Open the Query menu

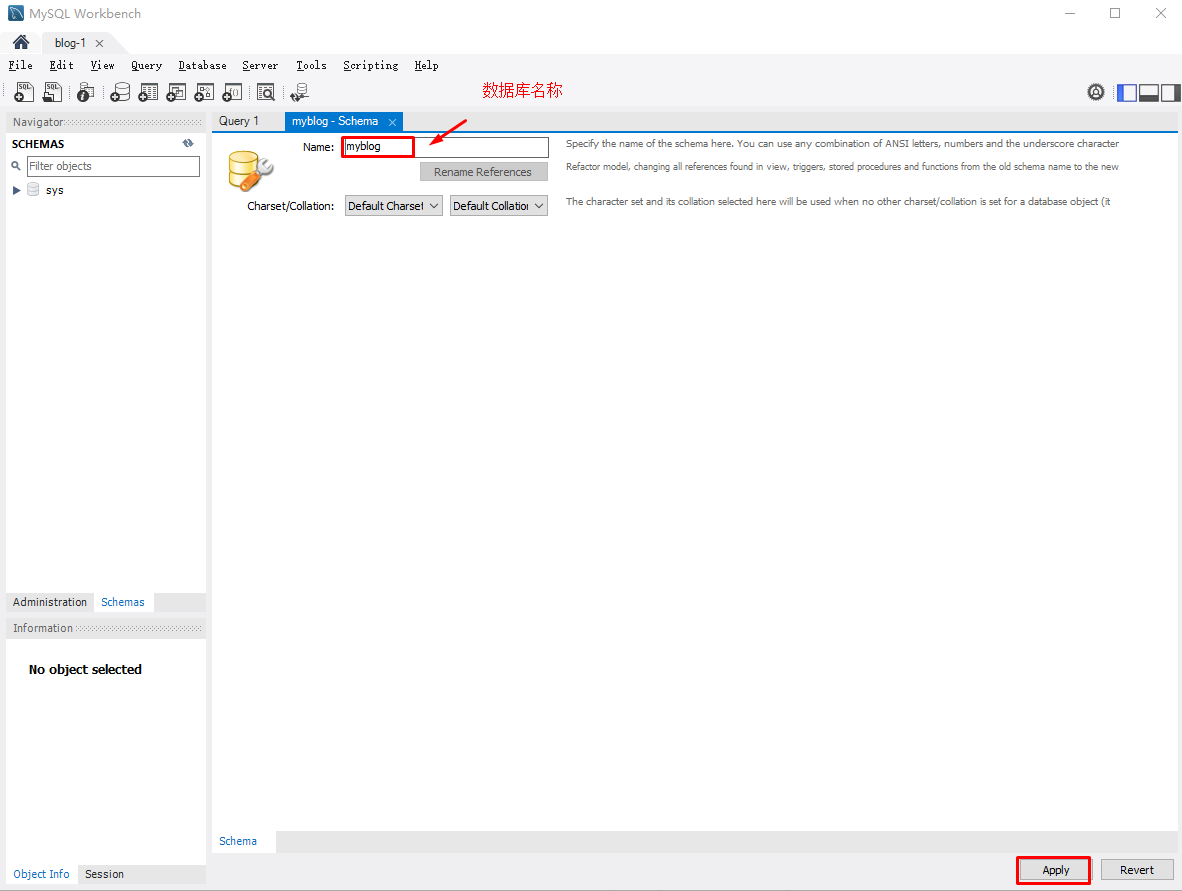point(146,66)
